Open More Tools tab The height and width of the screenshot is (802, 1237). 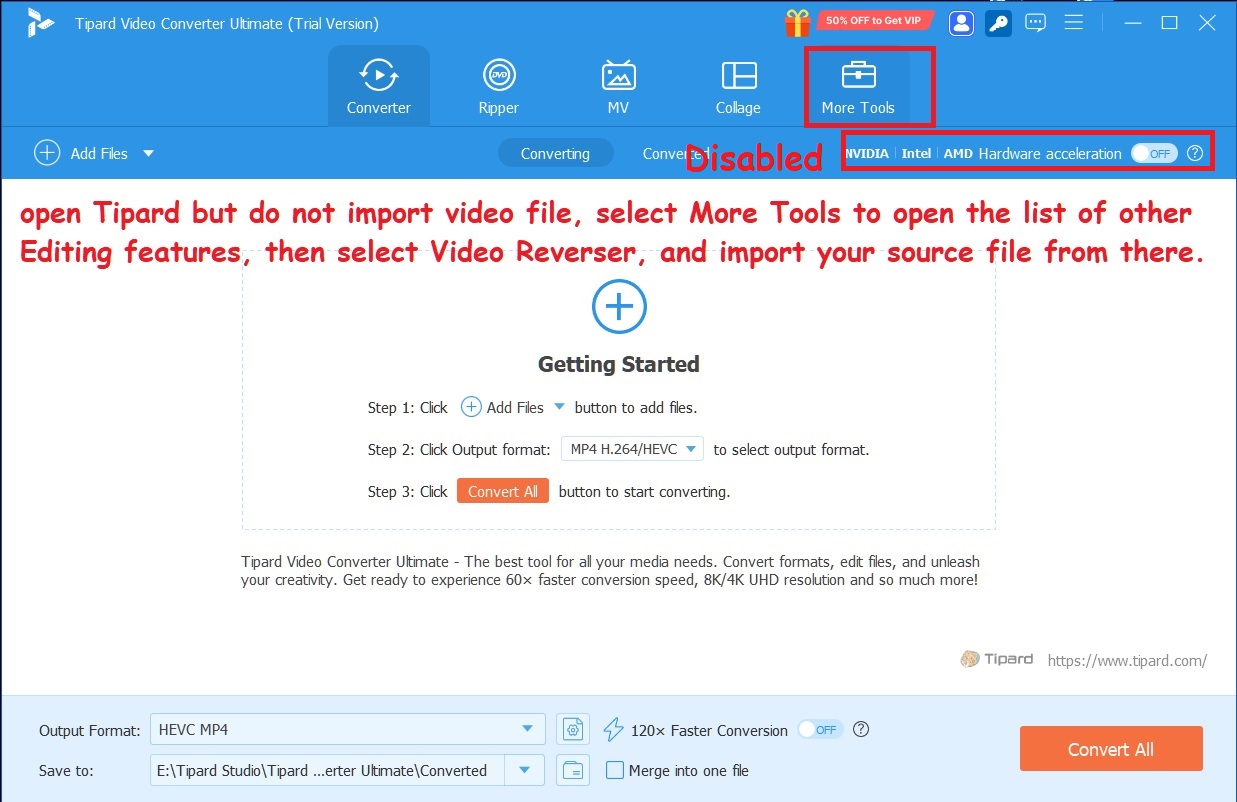[858, 86]
